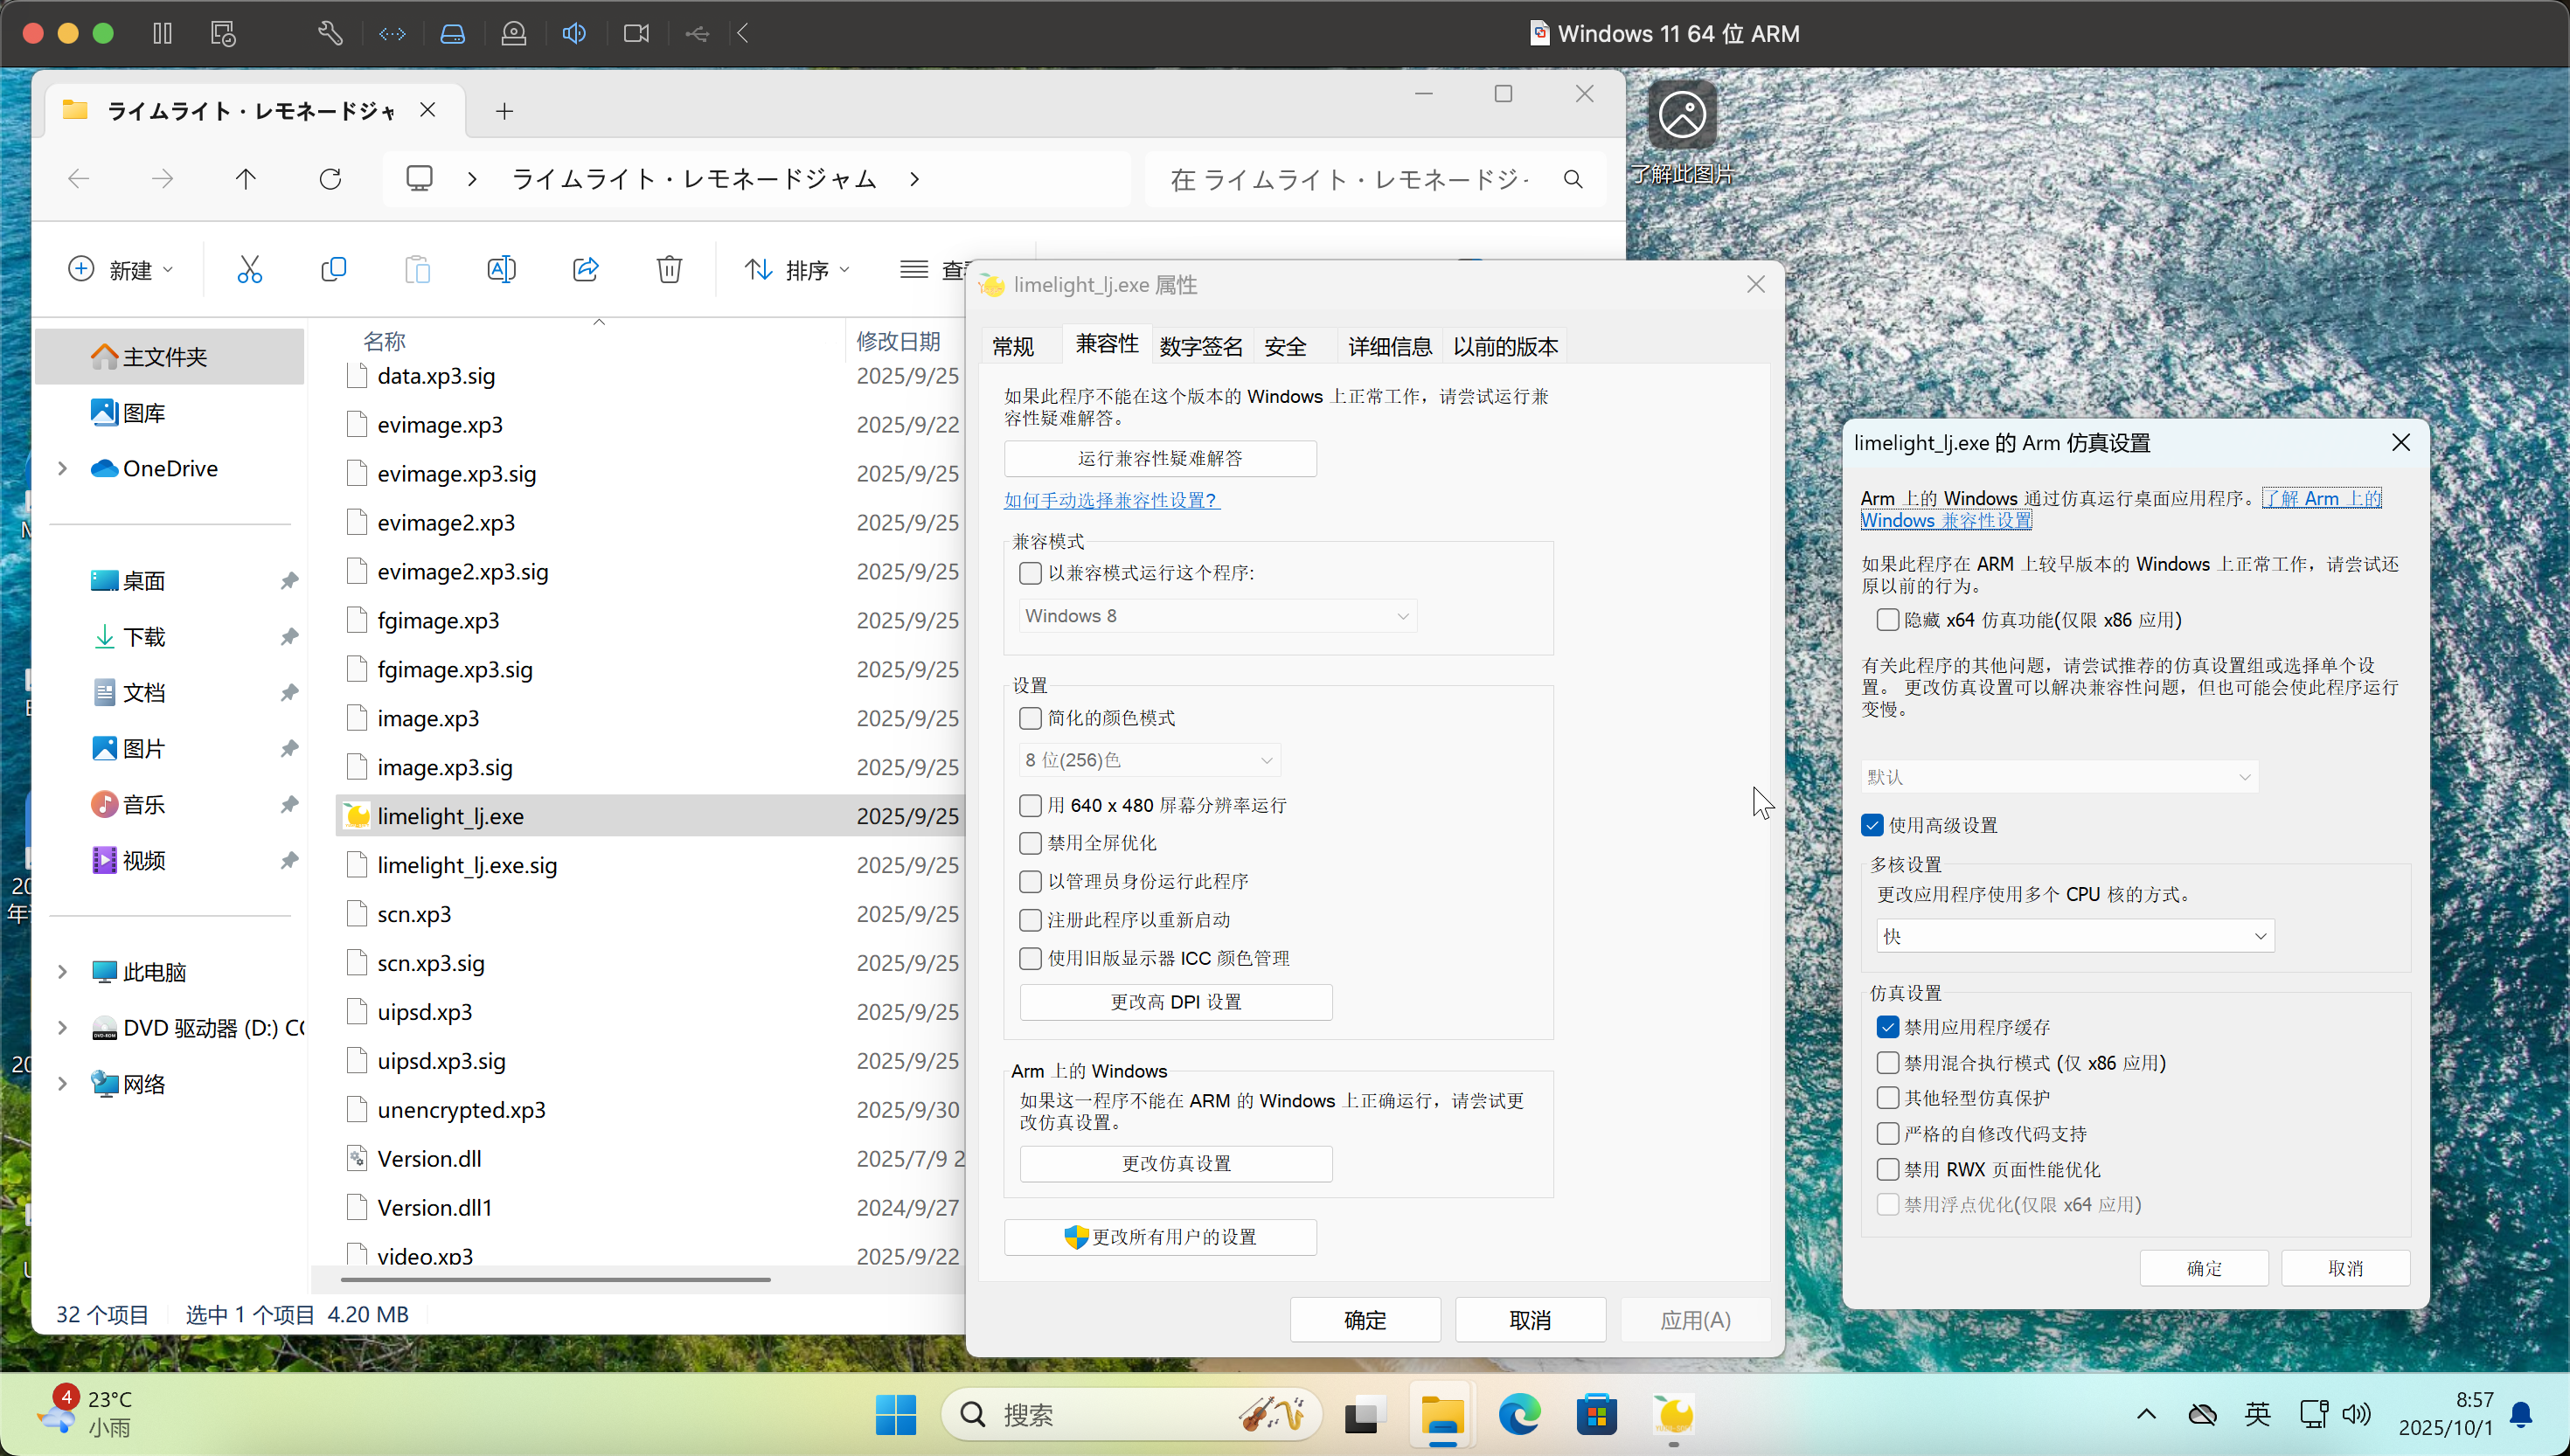Click the Cut scissors icon in Explorer toolbar
The image size is (2570, 1456).
249,269
